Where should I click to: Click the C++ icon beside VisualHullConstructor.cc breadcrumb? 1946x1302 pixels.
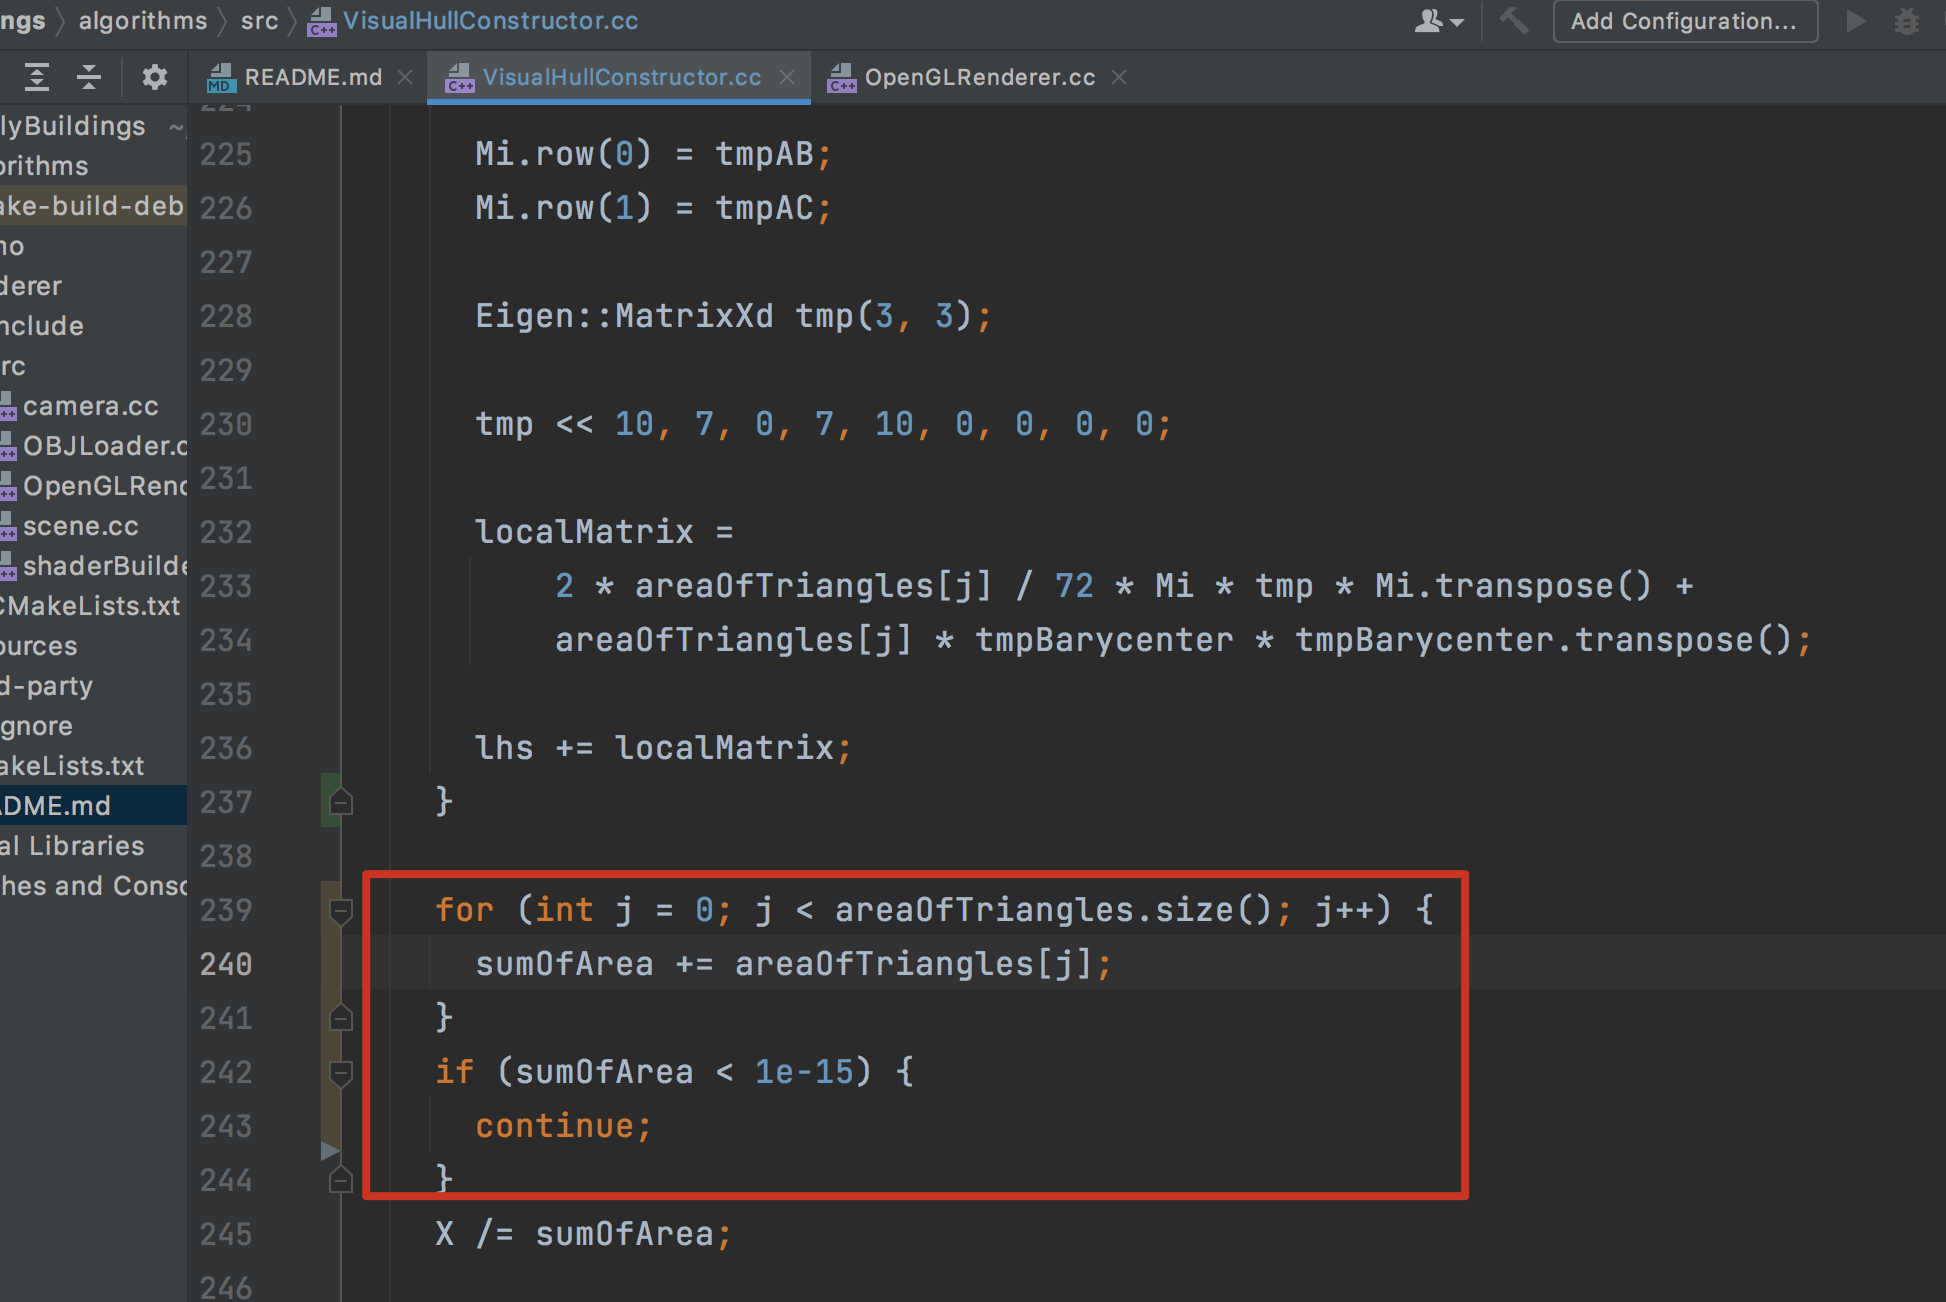point(322,21)
